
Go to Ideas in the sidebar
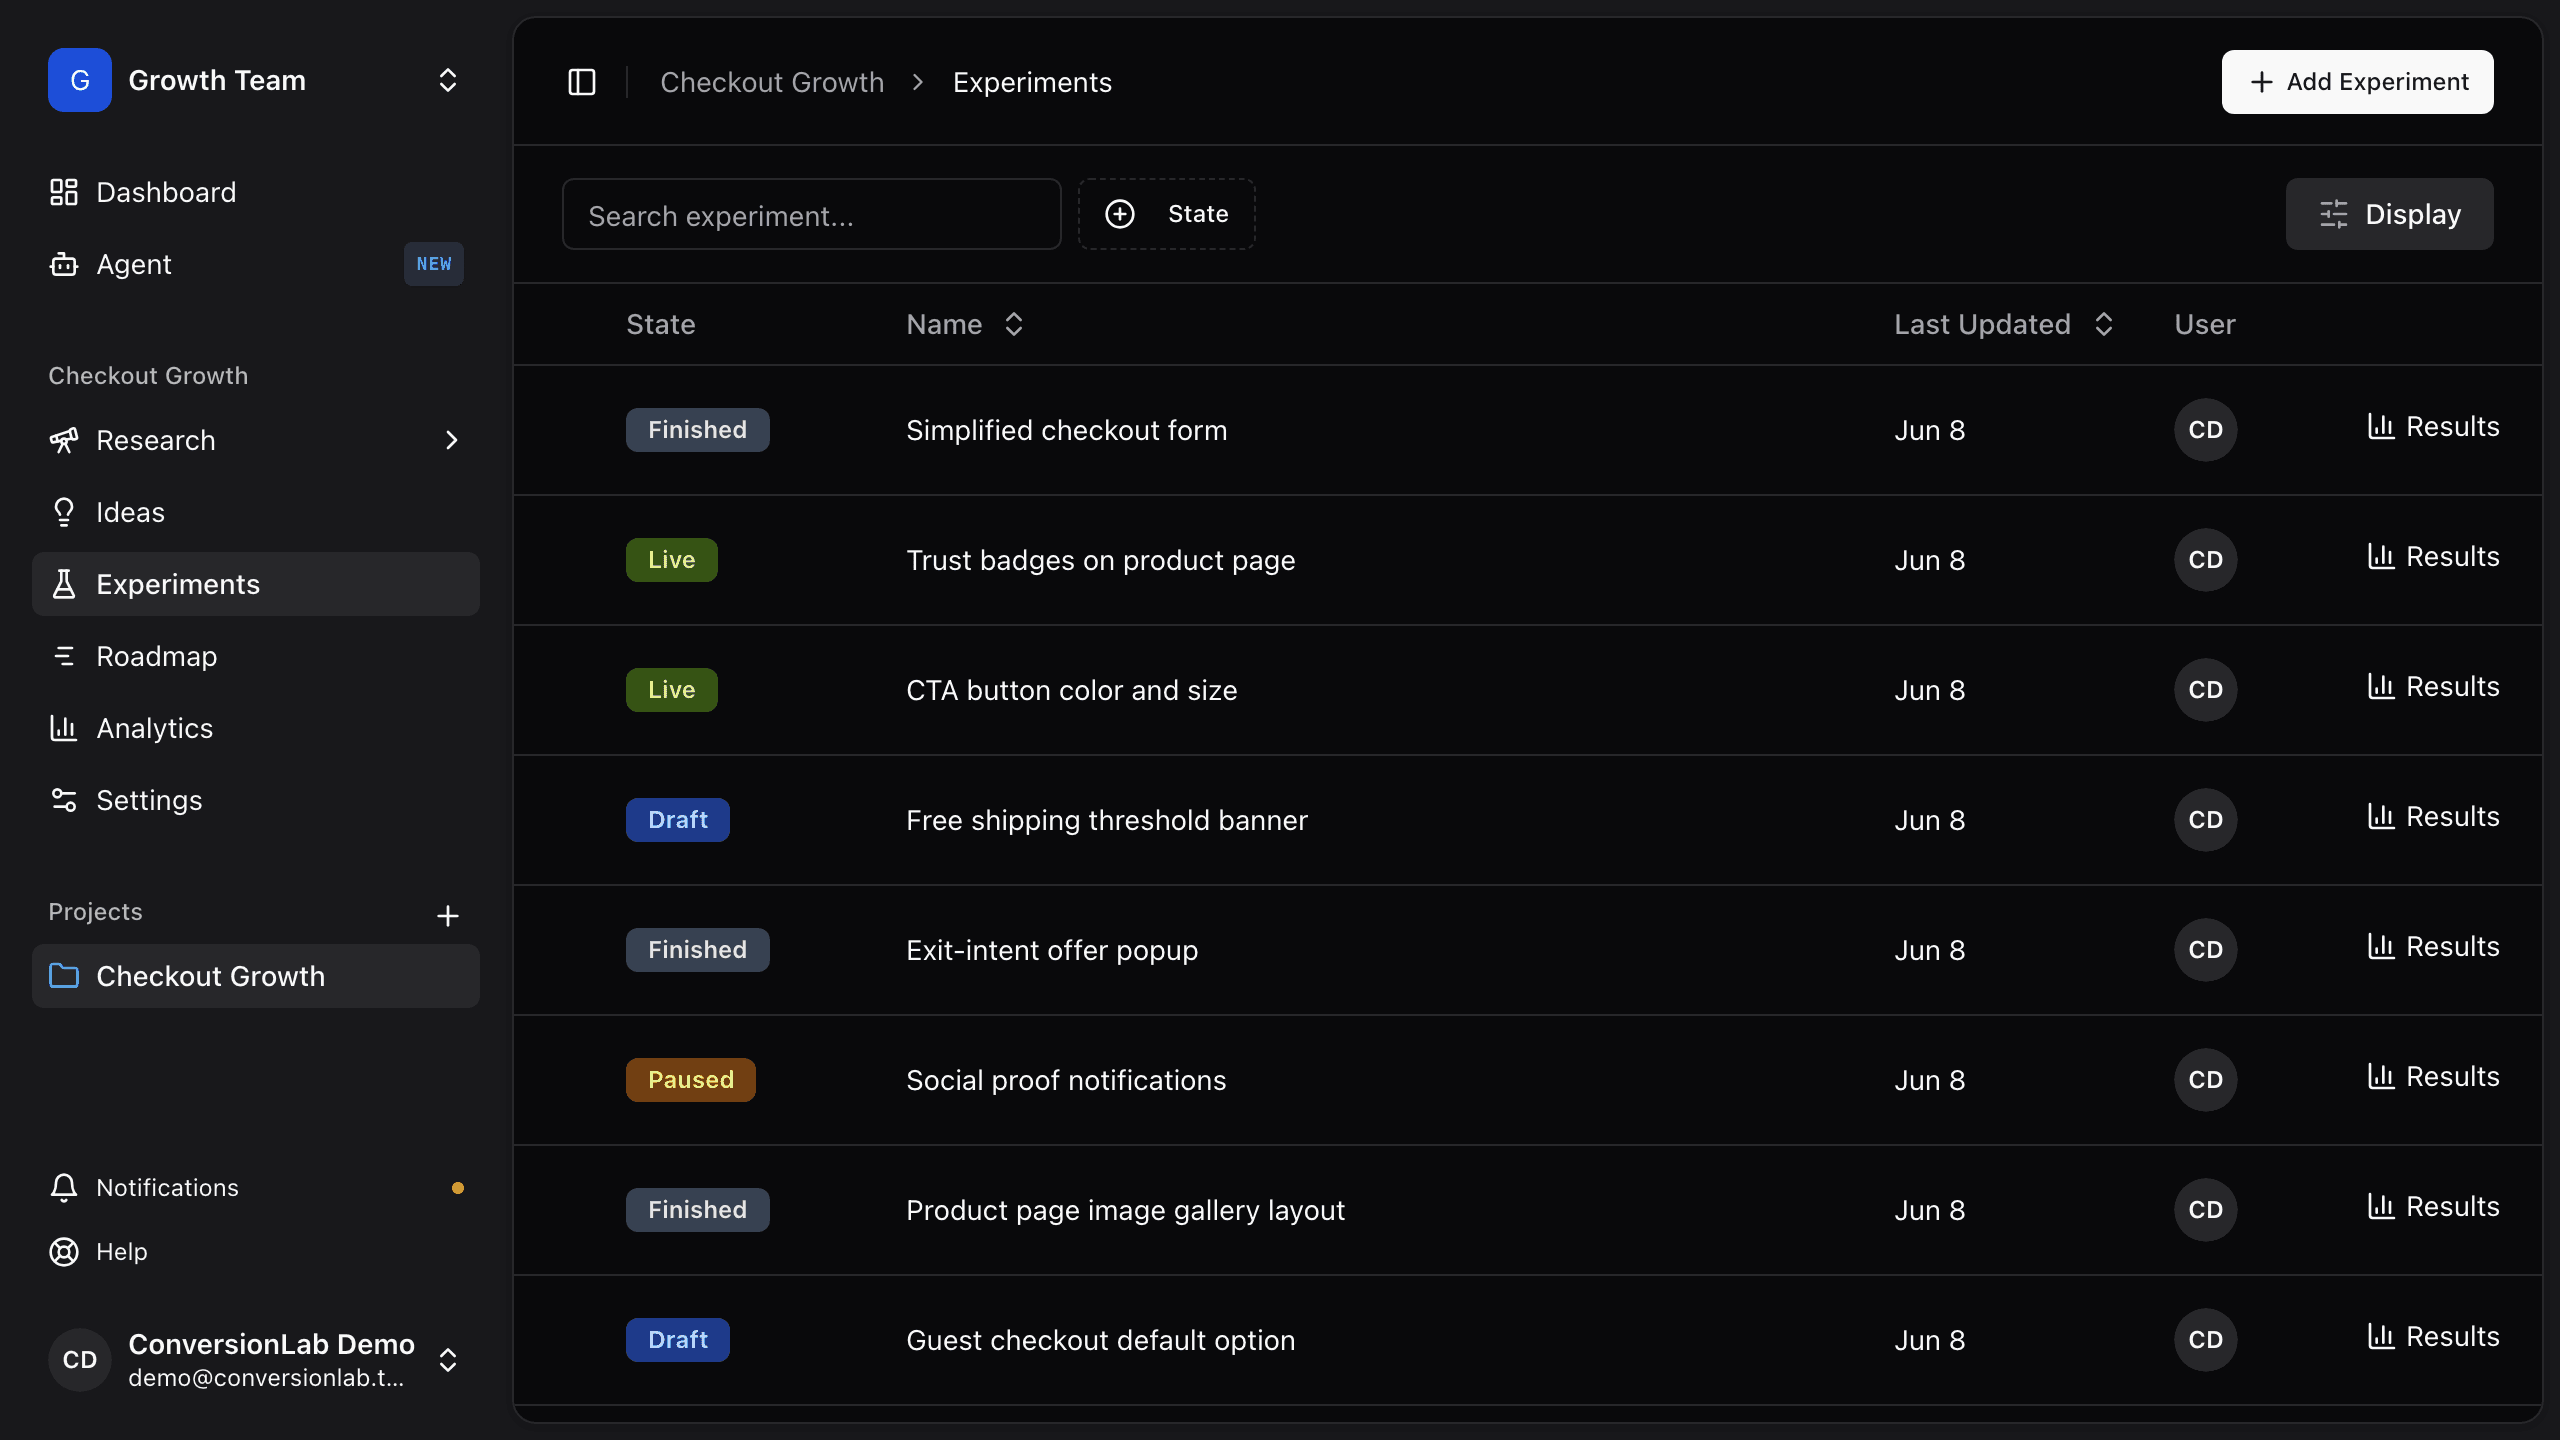point(256,512)
